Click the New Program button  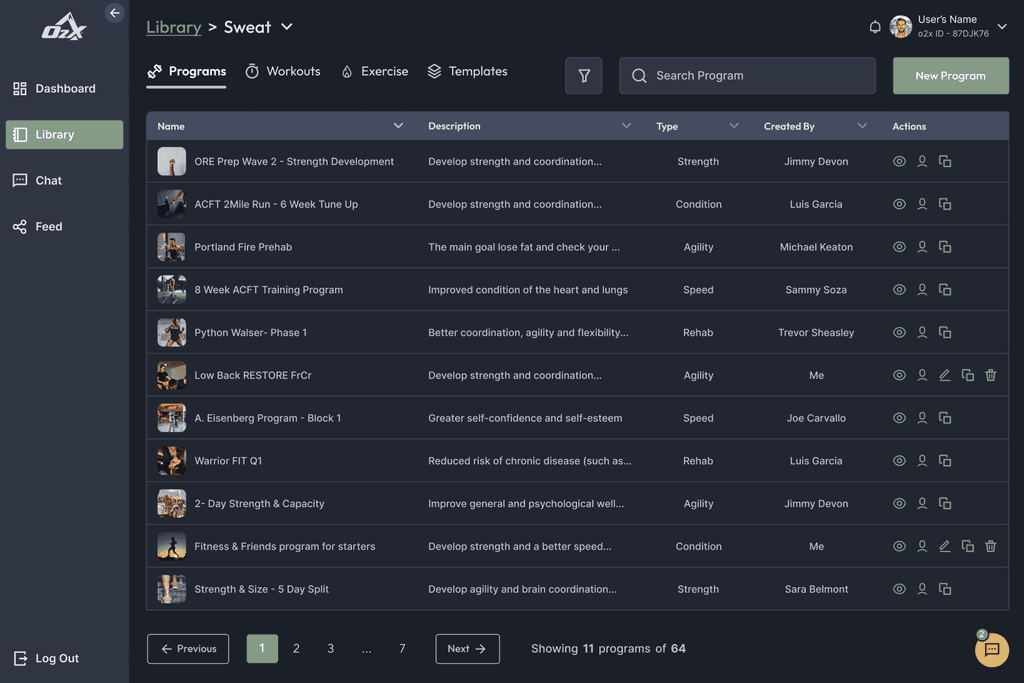click(x=950, y=76)
